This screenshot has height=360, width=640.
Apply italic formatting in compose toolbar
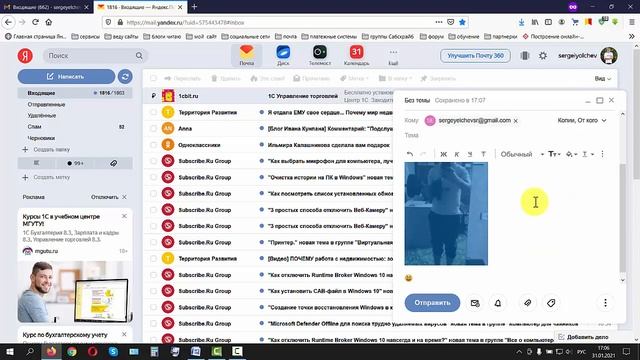click(x=457, y=154)
